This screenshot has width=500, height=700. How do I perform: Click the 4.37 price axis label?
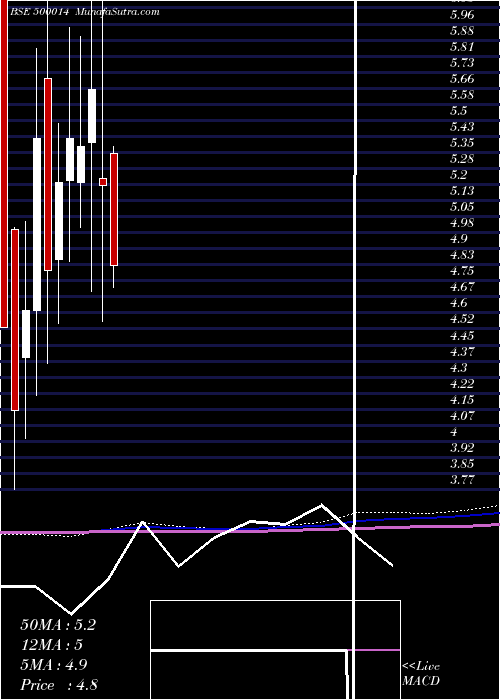(x=462, y=351)
